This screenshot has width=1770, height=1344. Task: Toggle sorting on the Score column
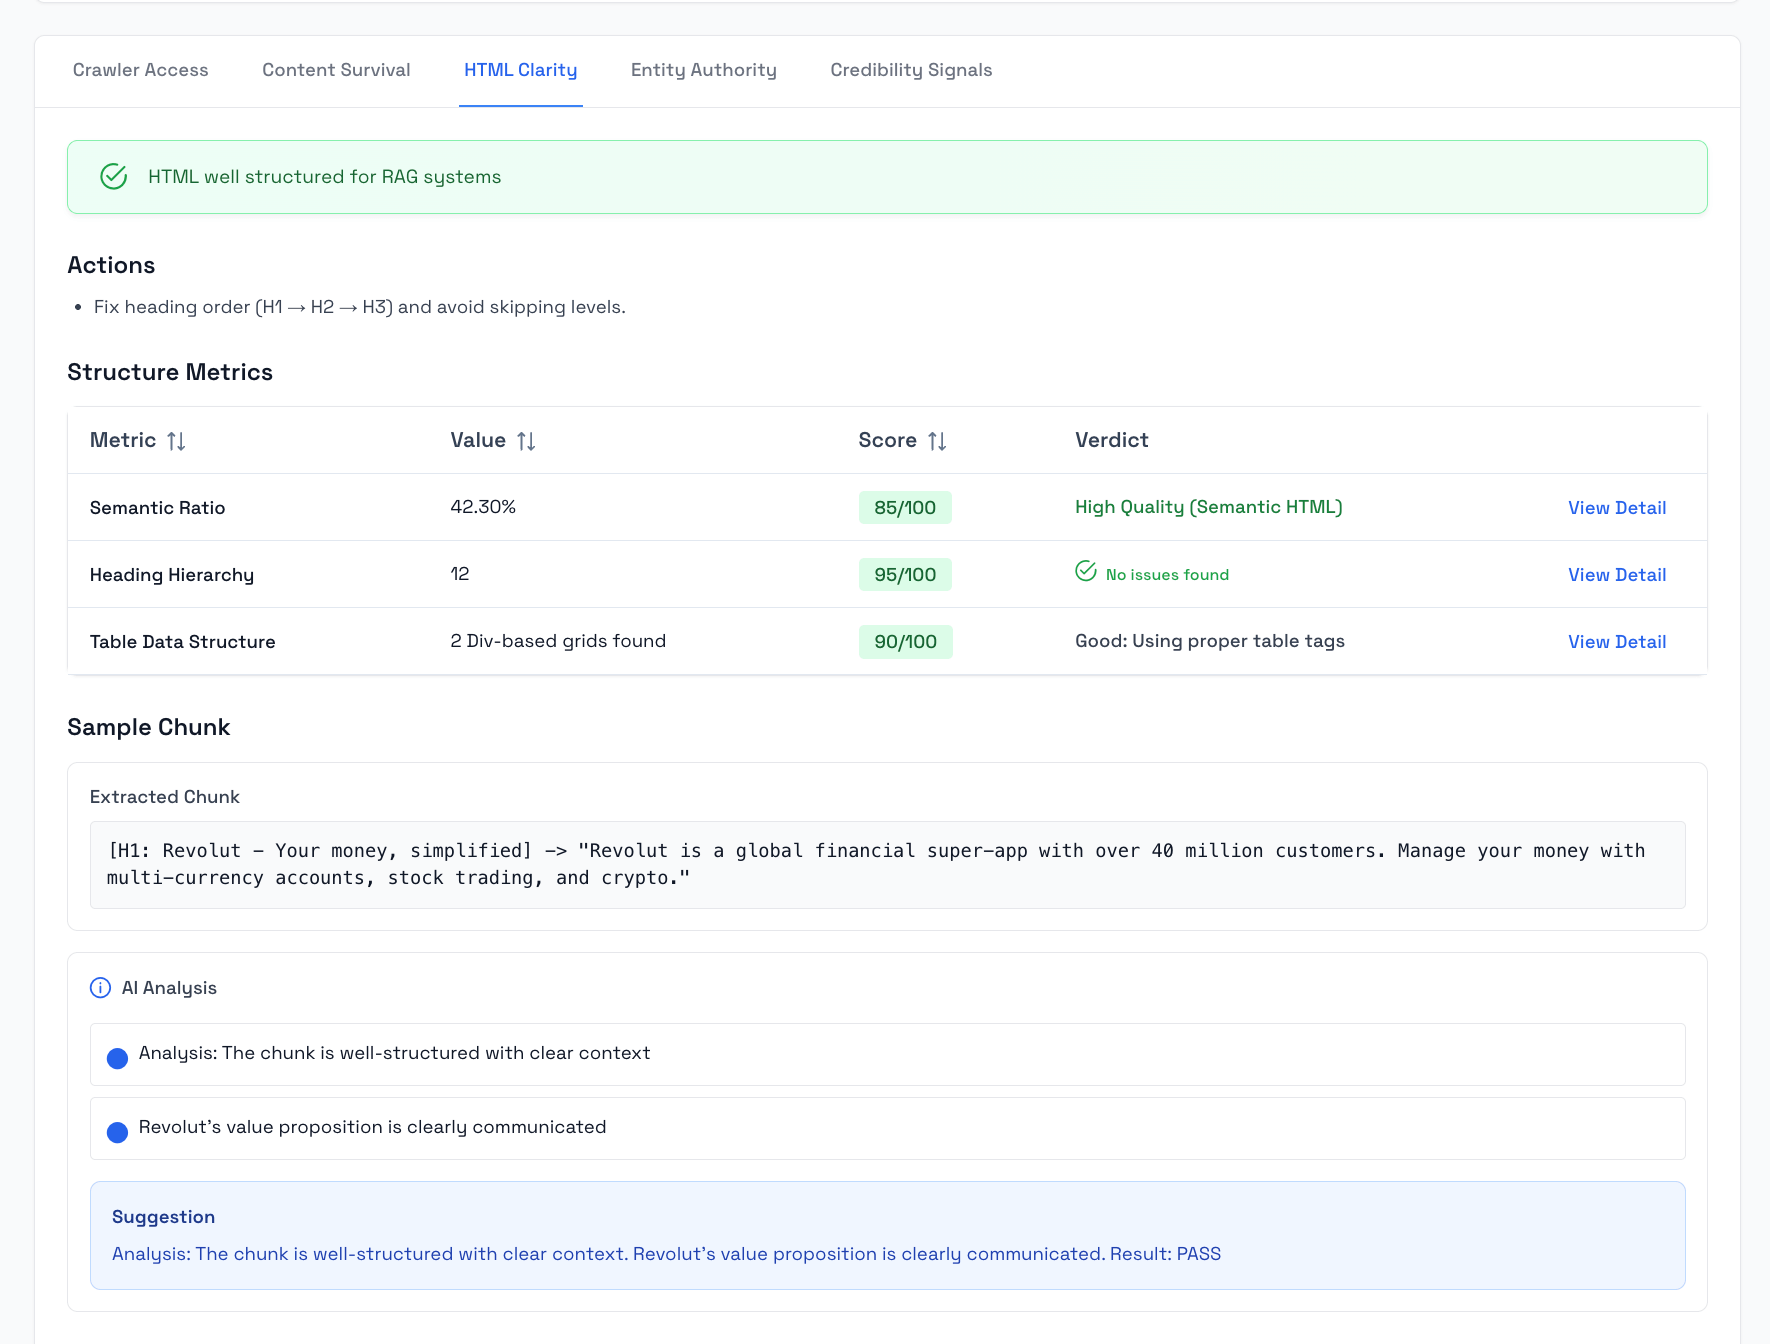[x=936, y=440]
